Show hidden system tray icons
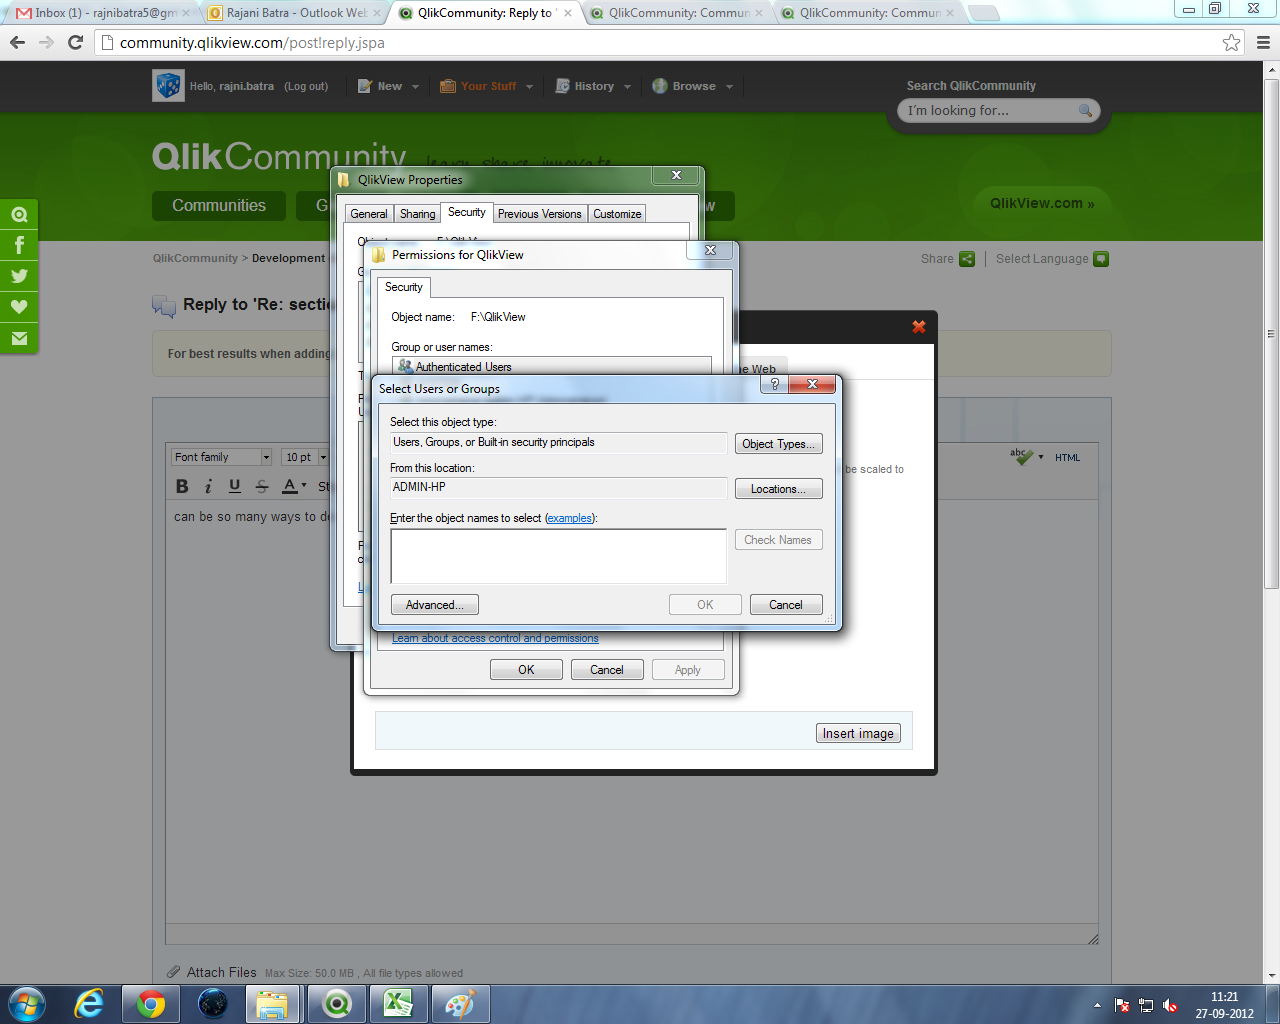The width and height of the screenshot is (1280, 1024). (1097, 1005)
